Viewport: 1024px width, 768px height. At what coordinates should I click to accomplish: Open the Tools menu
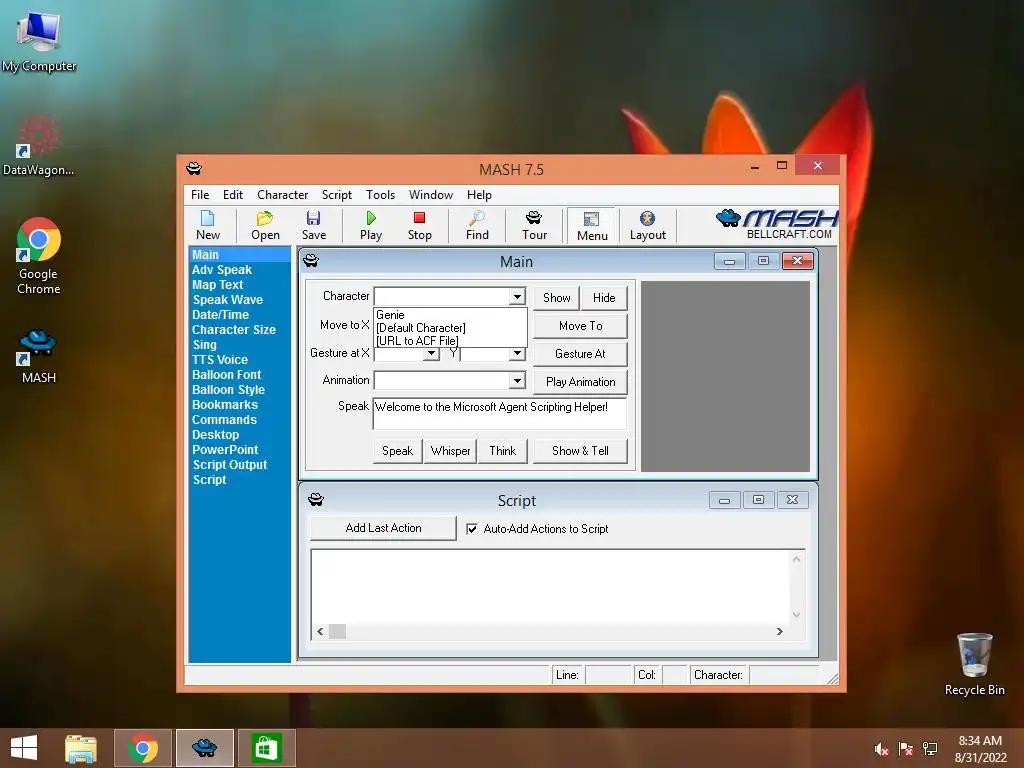(x=380, y=195)
